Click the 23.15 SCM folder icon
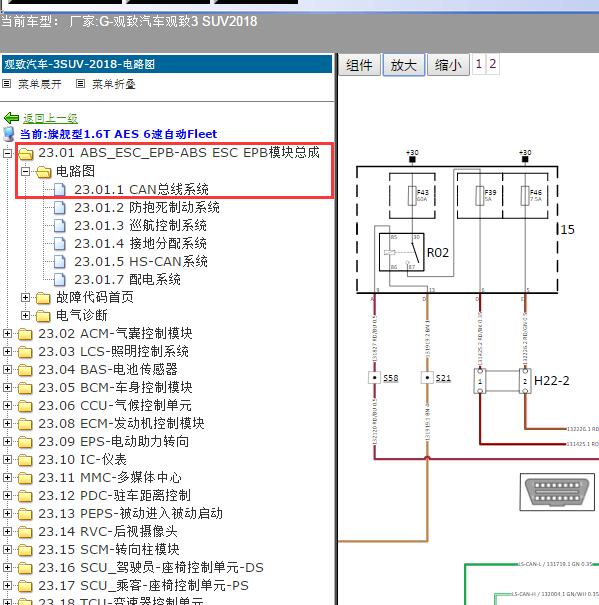This screenshot has width=599, height=605. coord(25,549)
